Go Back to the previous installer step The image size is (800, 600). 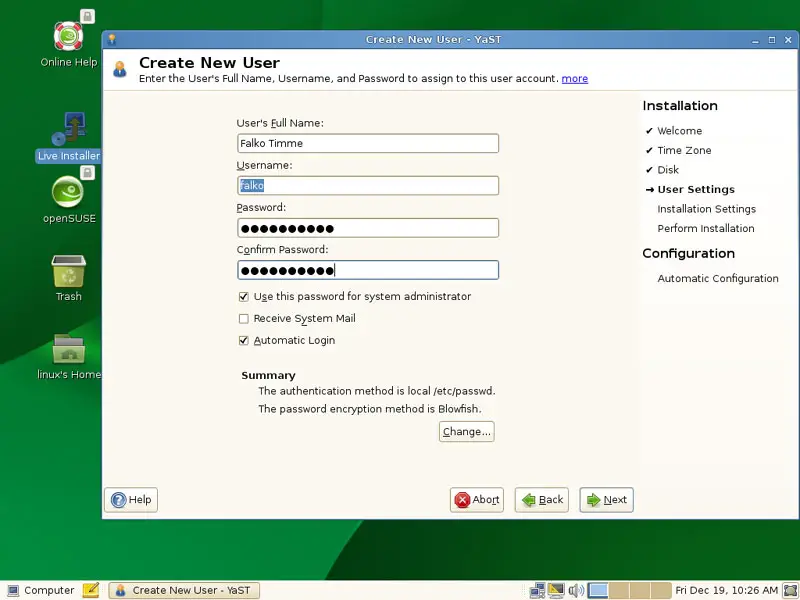tap(542, 500)
